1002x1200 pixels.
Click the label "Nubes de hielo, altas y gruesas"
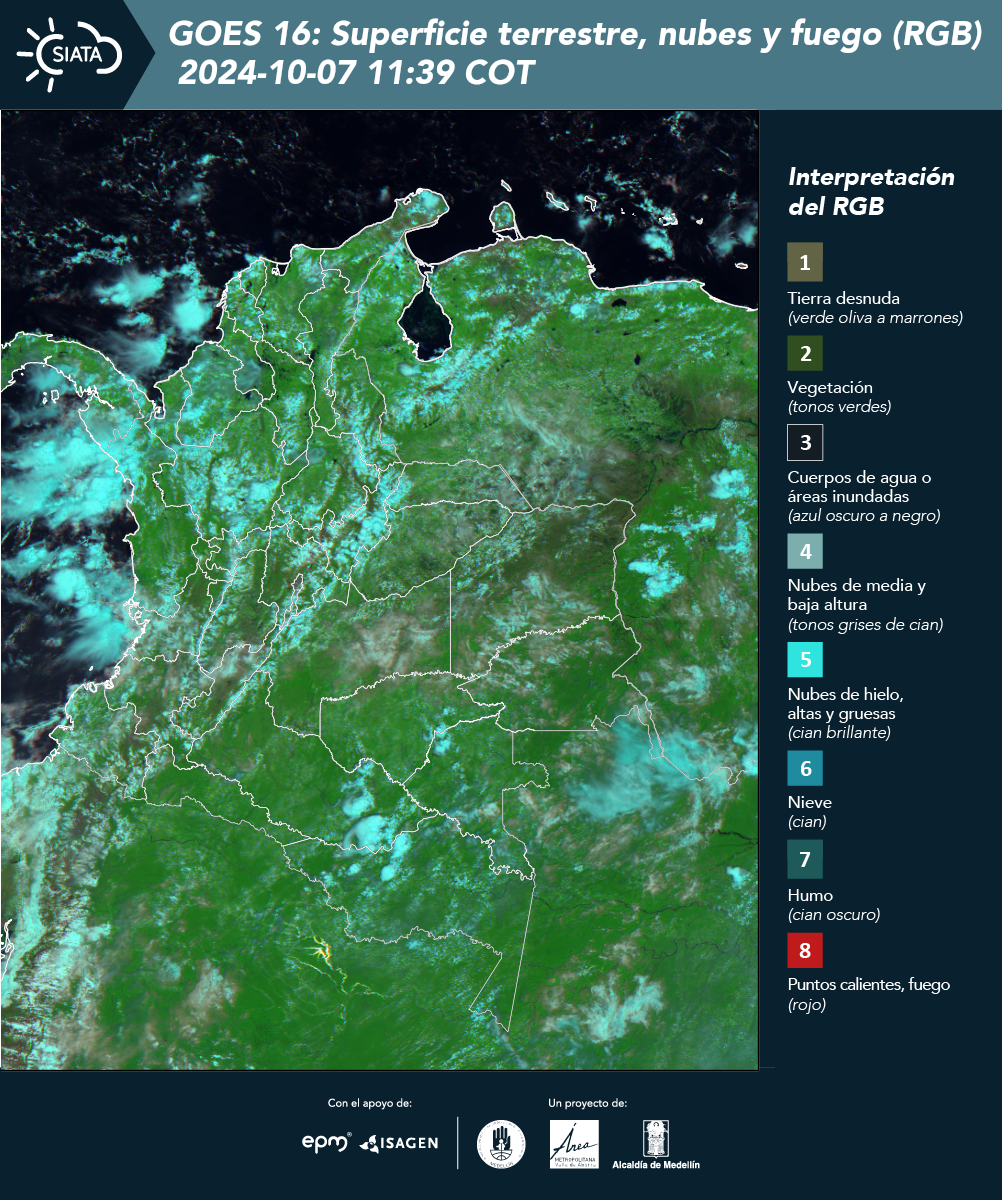tap(845, 704)
